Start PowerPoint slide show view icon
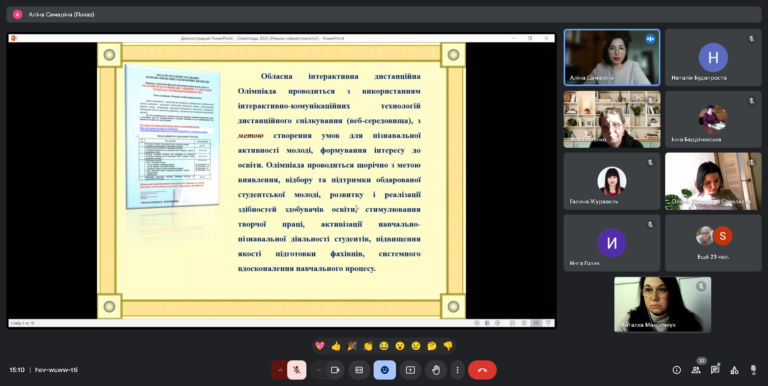 point(548,323)
